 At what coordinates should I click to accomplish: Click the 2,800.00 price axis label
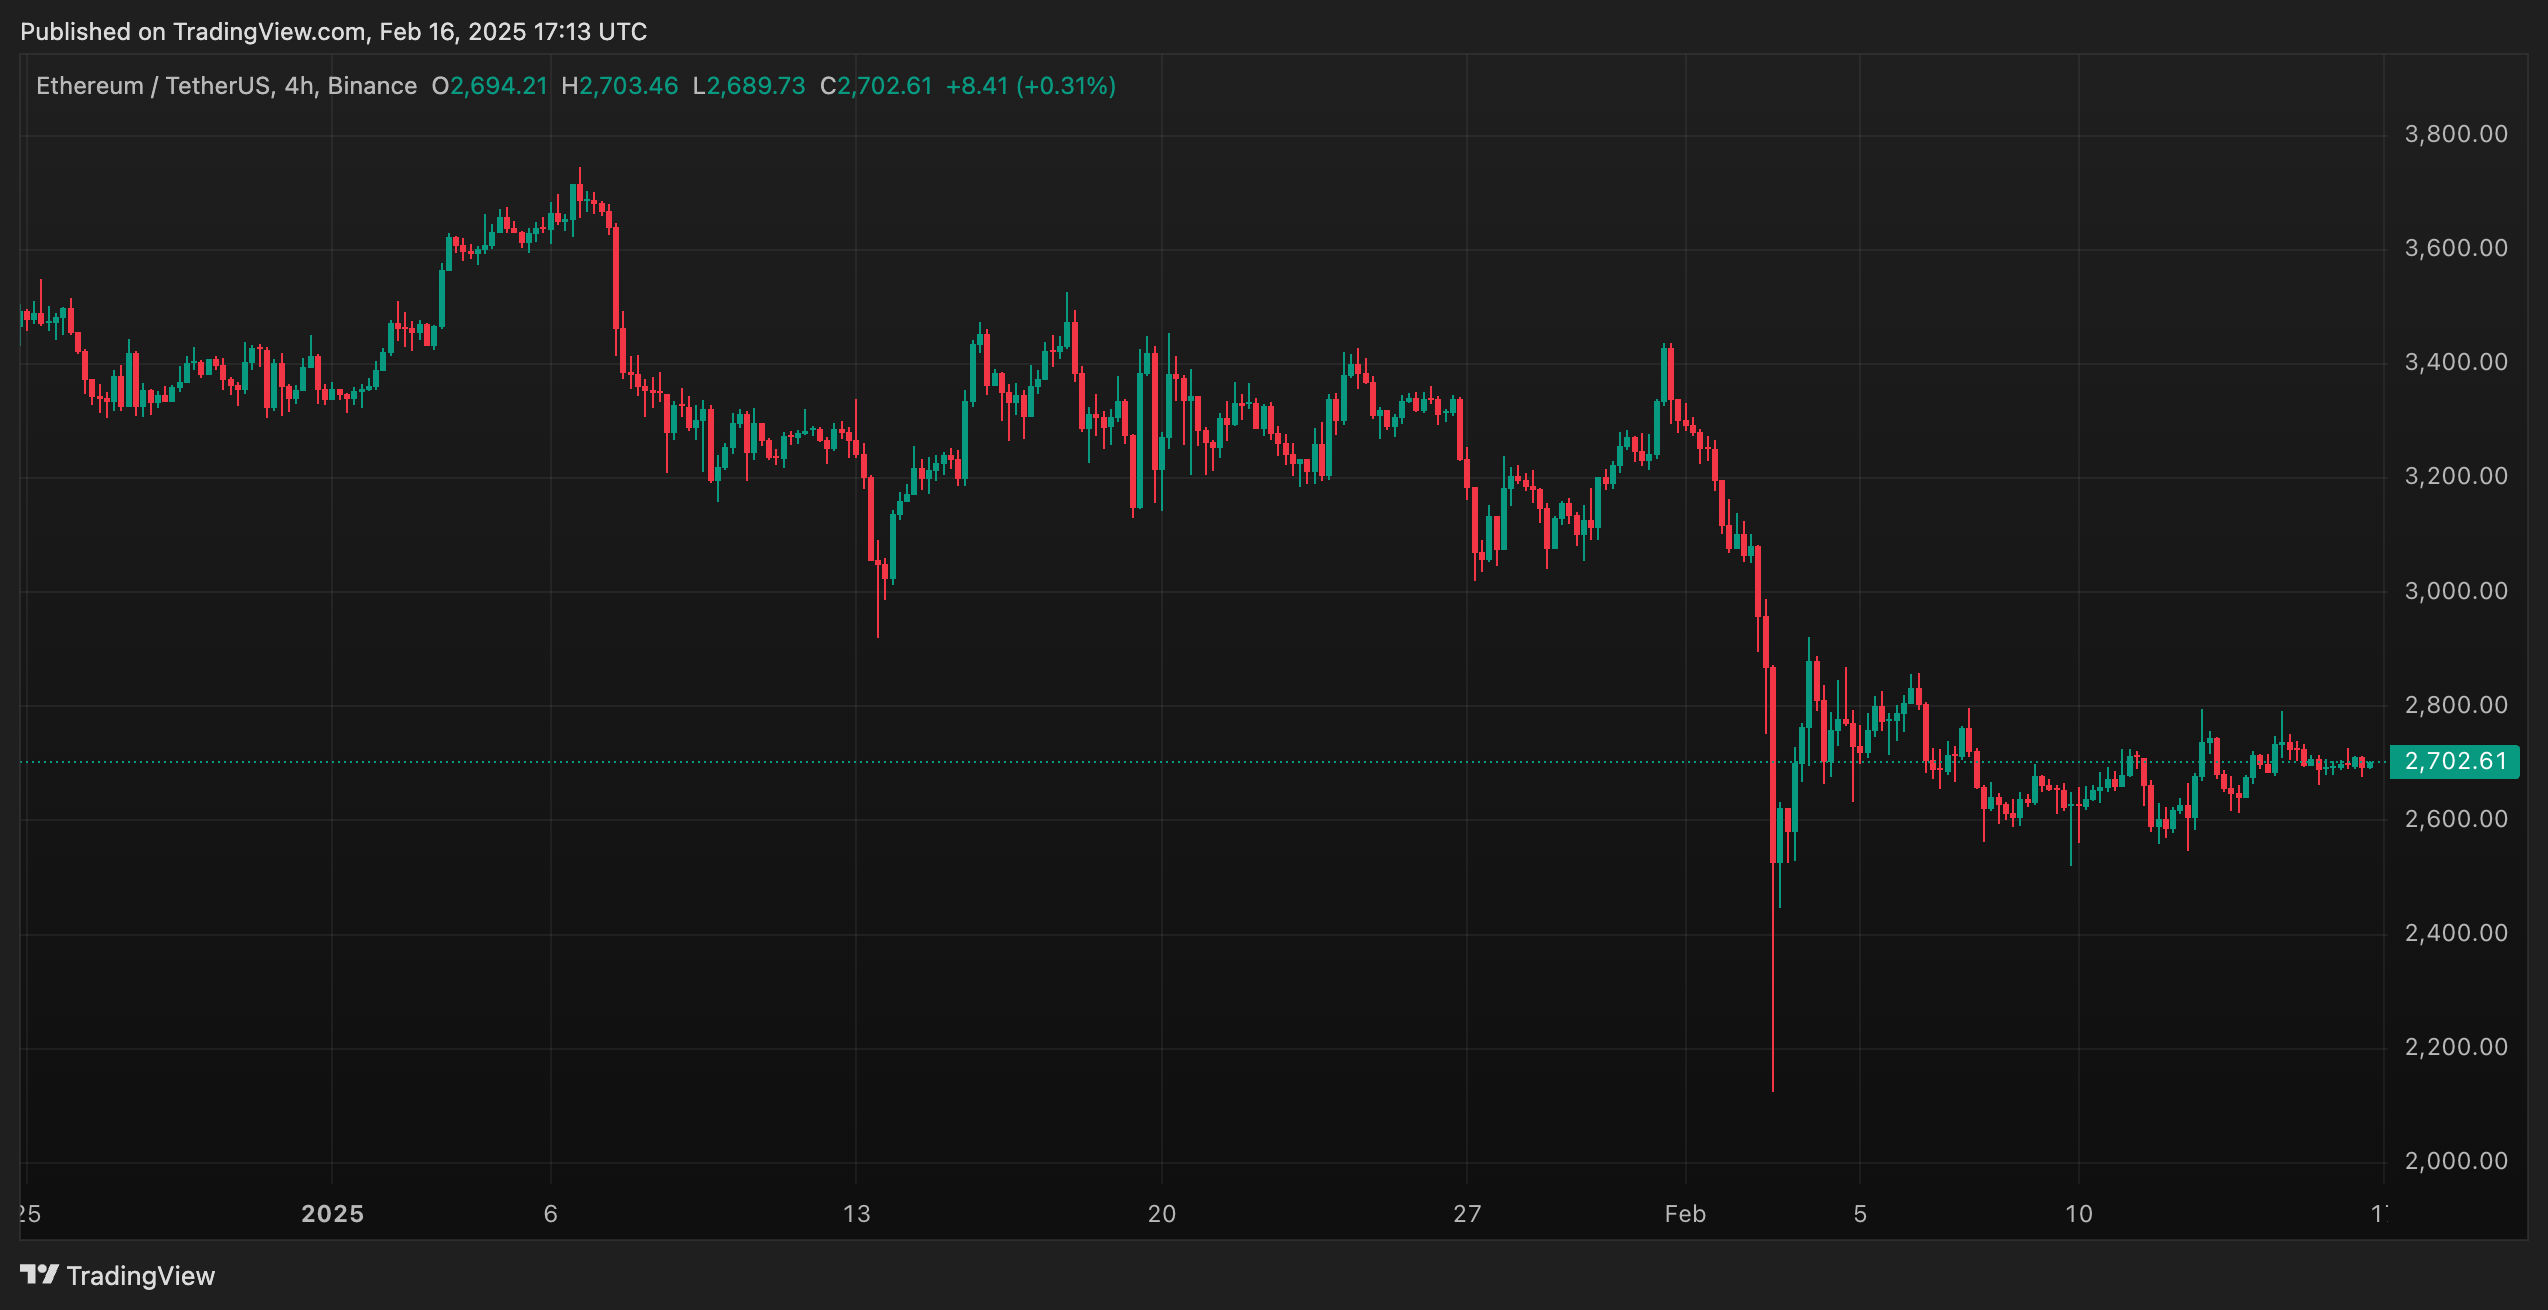tap(2456, 705)
